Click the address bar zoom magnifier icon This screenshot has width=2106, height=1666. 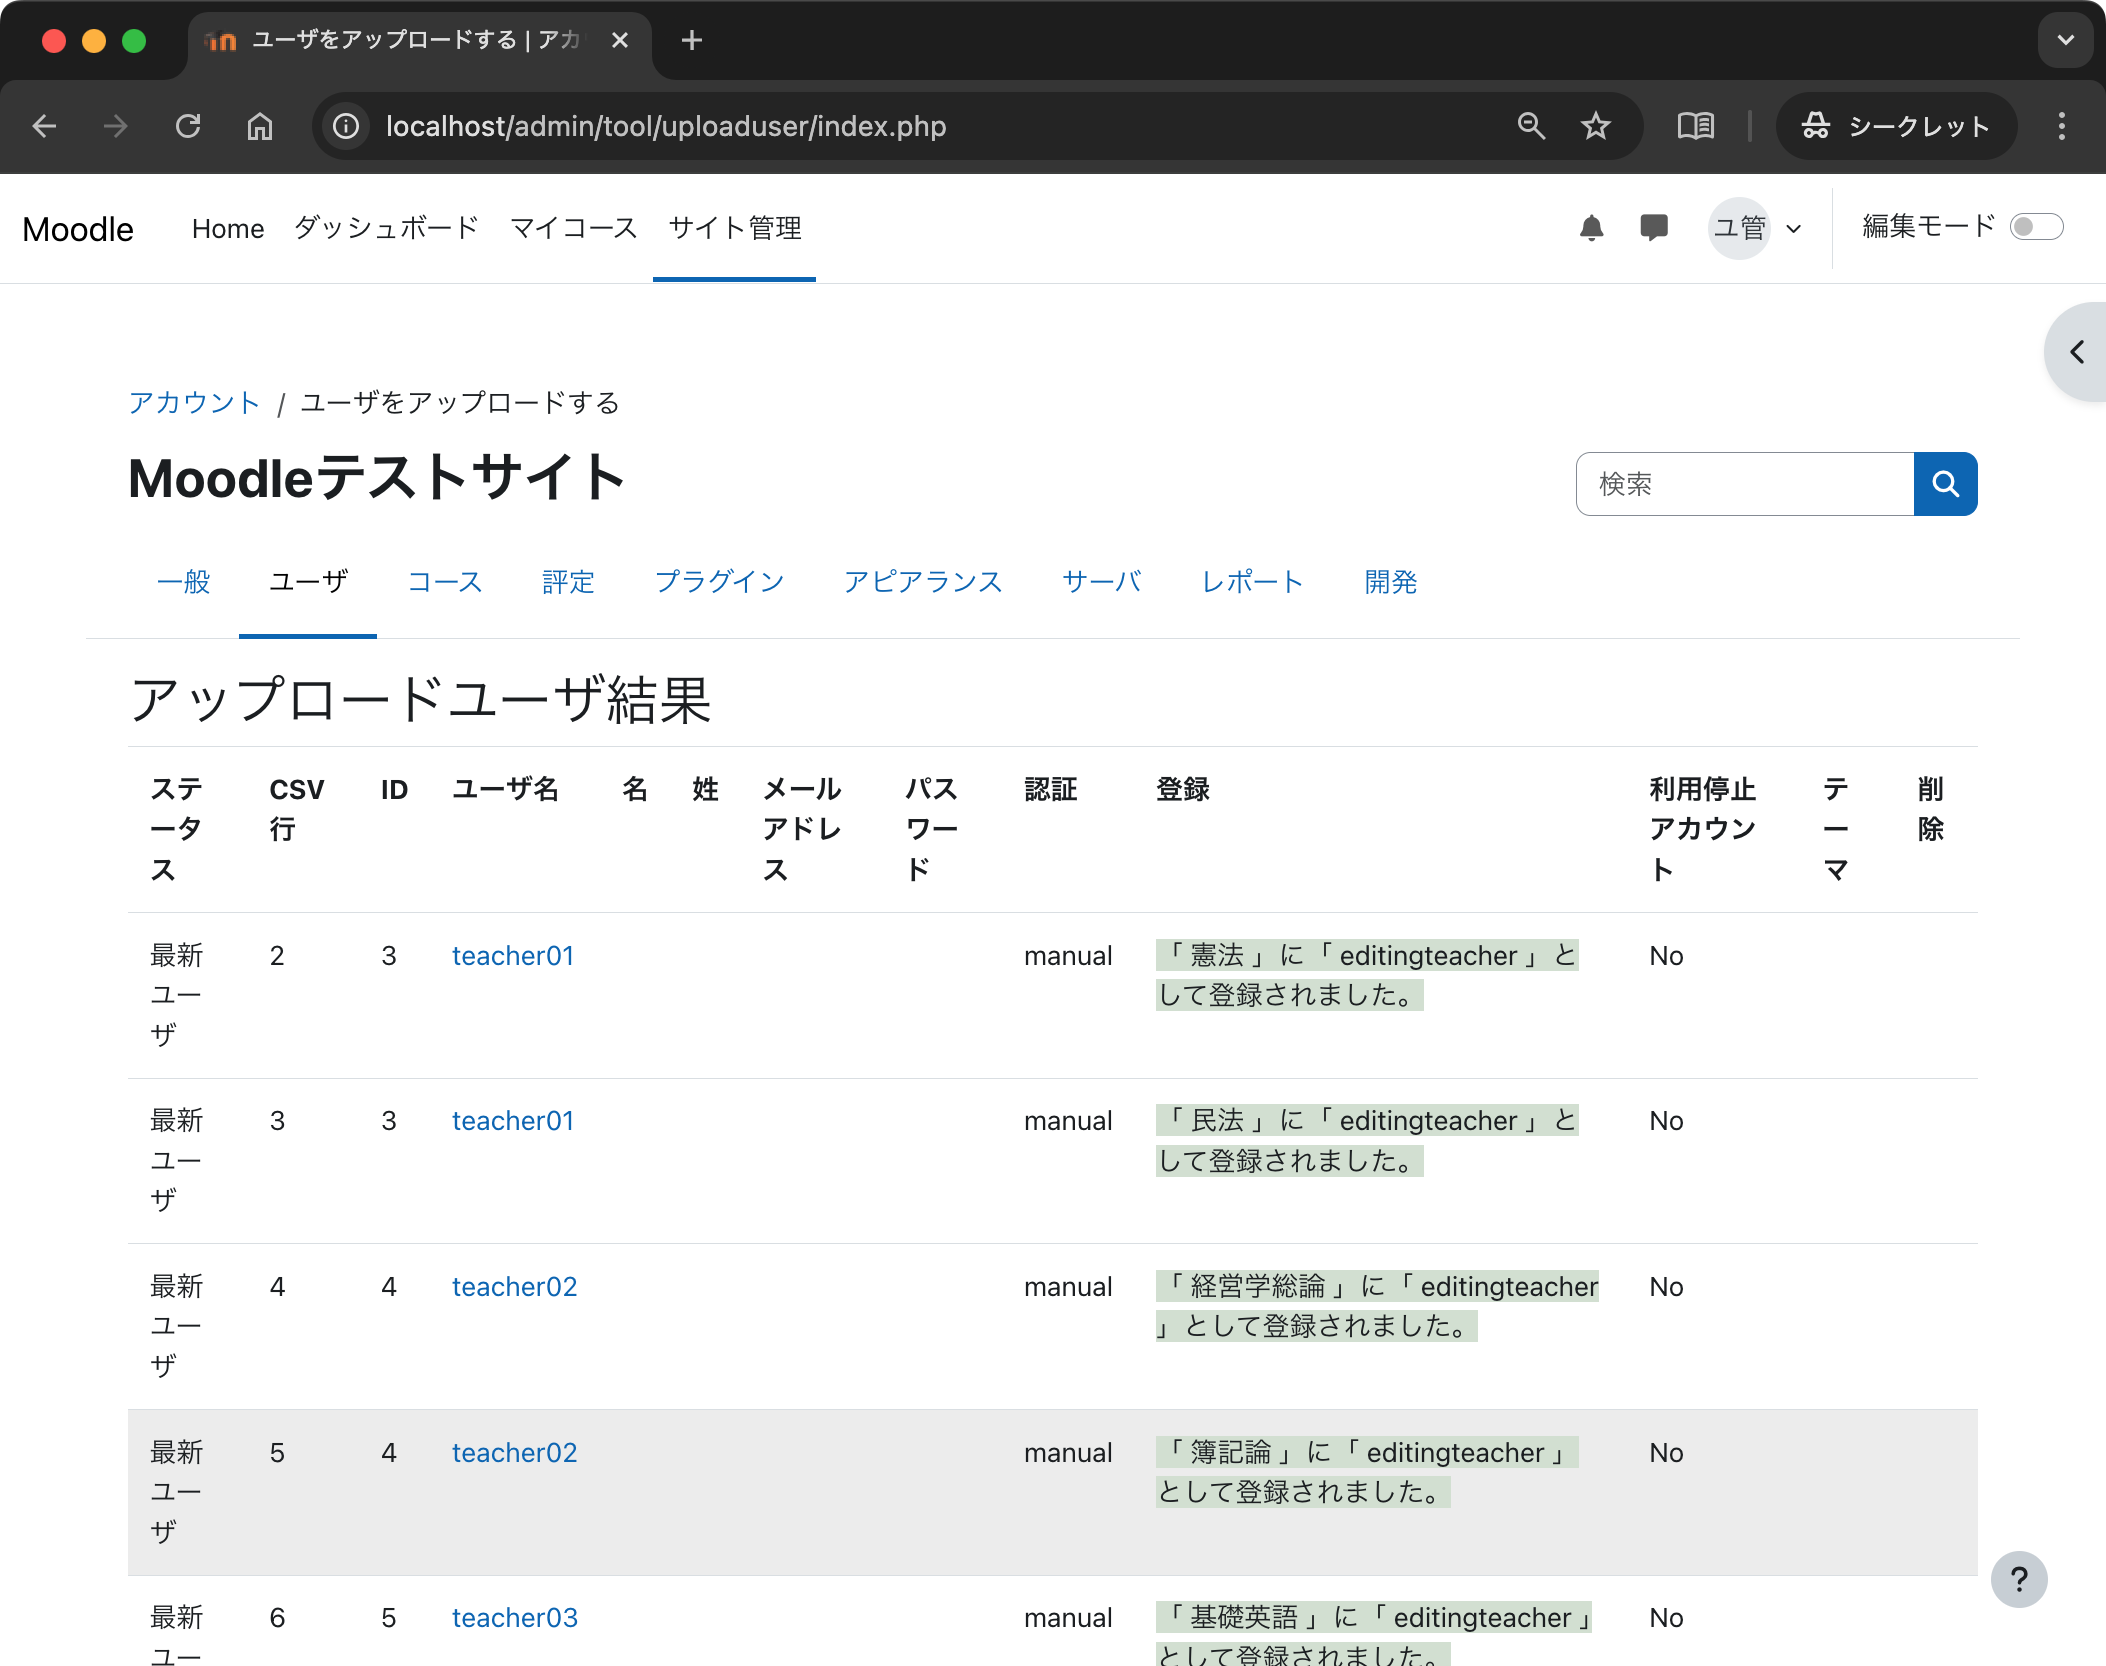[x=1531, y=126]
